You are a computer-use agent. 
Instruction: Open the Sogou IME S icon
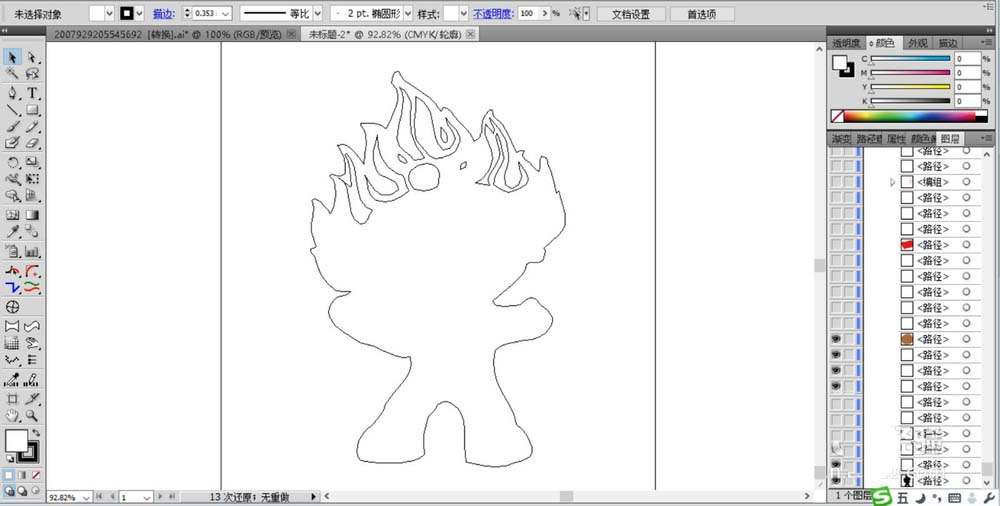click(x=882, y=496)
